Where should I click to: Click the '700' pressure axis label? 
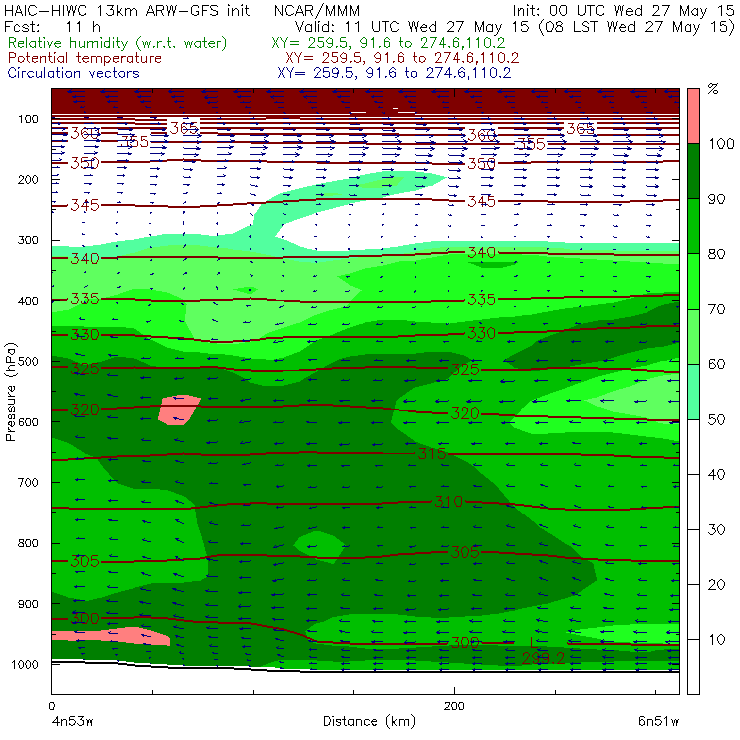28,483
